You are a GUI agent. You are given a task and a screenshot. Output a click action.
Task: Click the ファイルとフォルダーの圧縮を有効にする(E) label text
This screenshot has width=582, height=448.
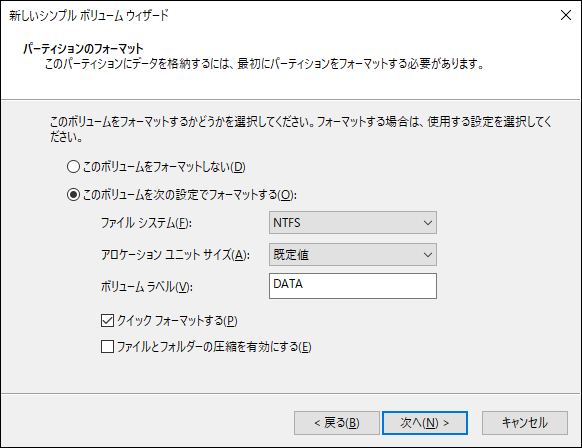(x=214, y=347)
